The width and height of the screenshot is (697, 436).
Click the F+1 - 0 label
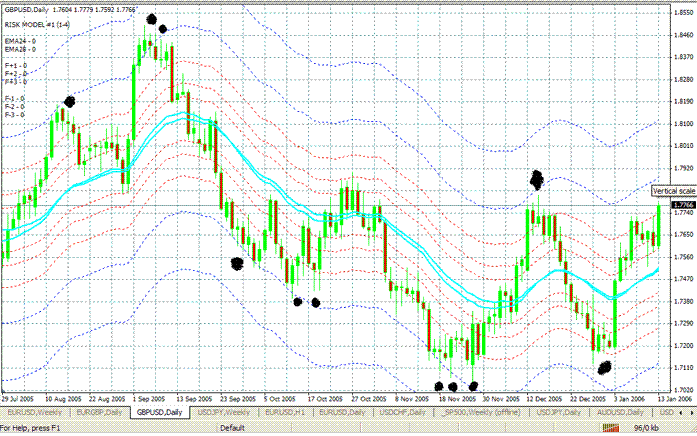(x=16, y=66)
